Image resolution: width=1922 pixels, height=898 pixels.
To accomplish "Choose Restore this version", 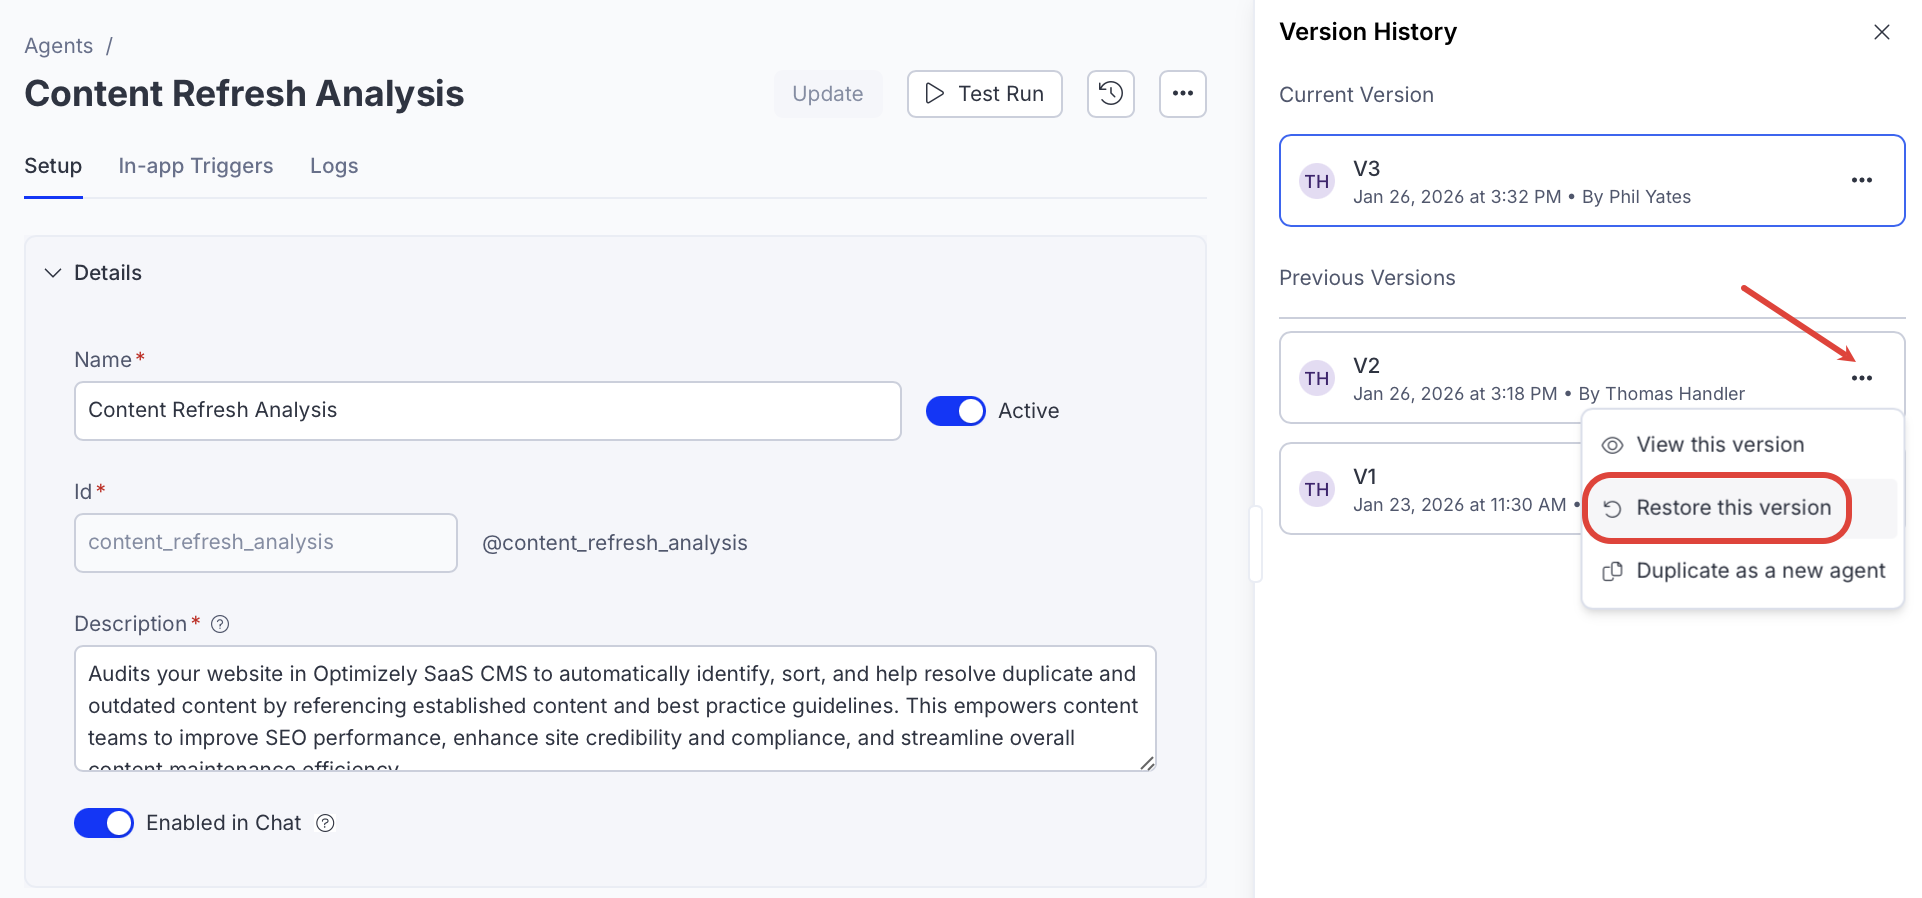I will click(1732, 508).
